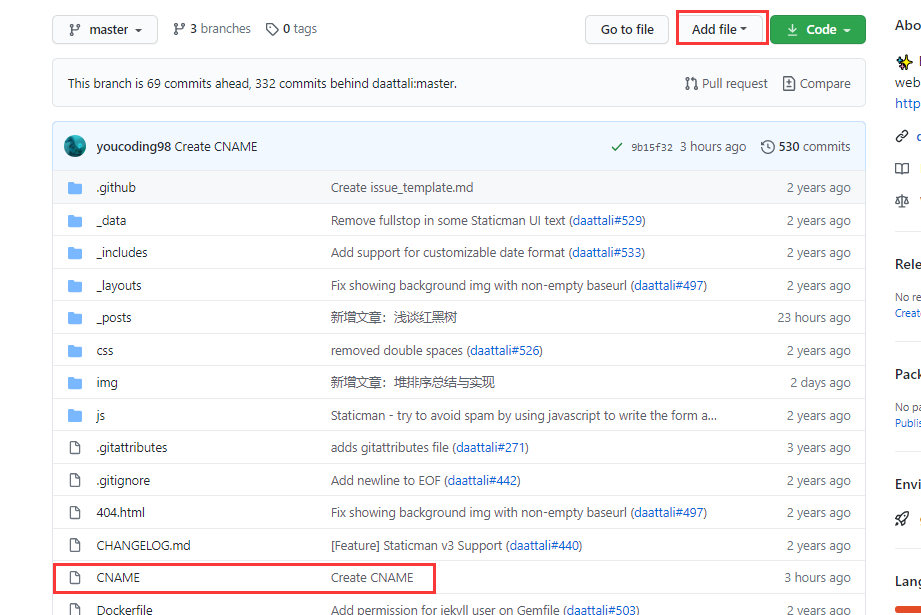921x615 pixels.
Task: Click the tag icon next to 0 tags
Action: pos(272,29)
